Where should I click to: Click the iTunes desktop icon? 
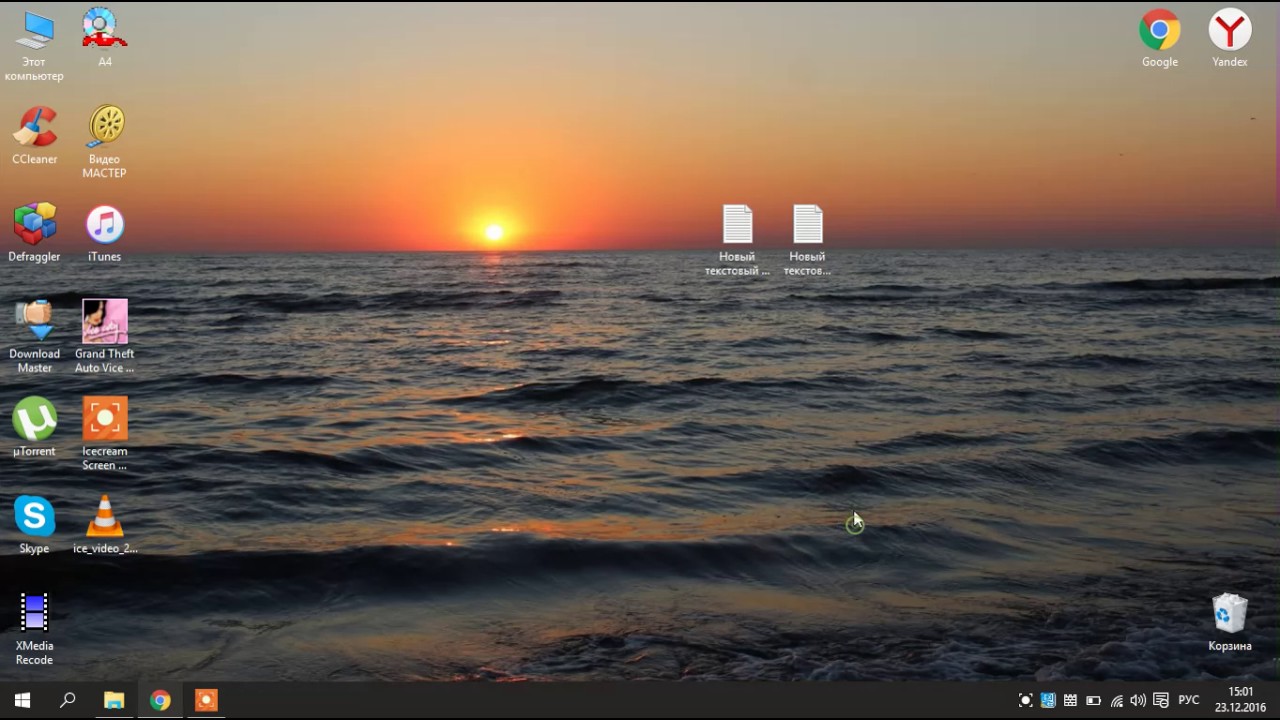[x=105, y=232]
